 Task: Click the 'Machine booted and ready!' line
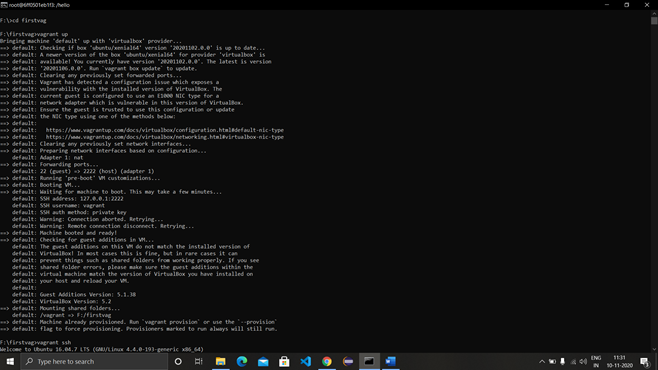pyautogui.click(x=59, y=233)
